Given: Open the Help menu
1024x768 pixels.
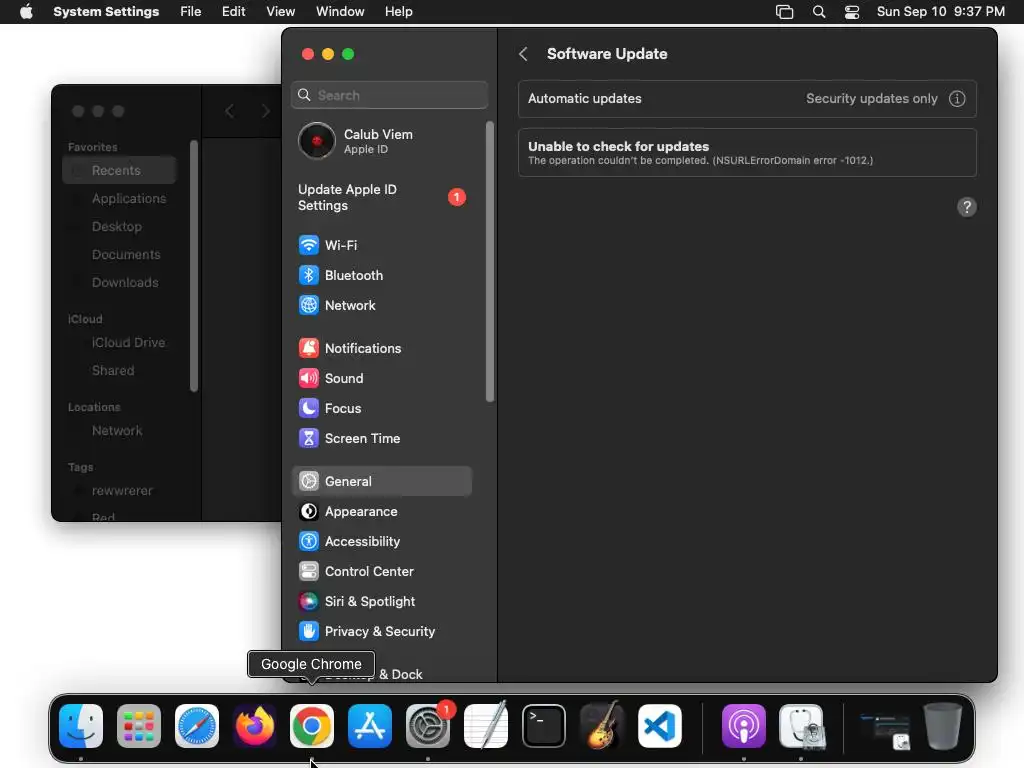Looking at the screenshot, I should tap(398, 12).
